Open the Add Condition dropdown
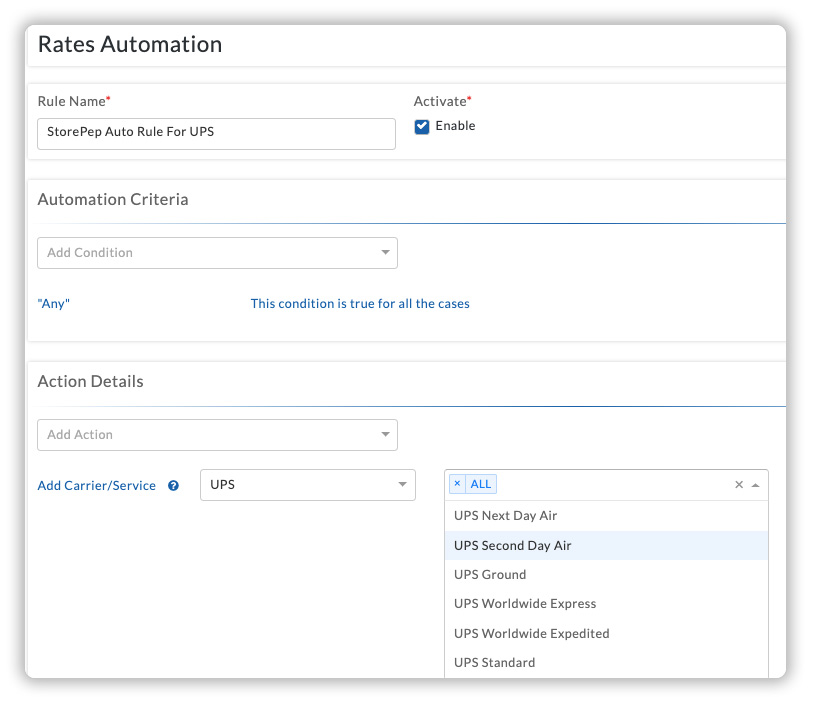Image resolution: width=813 pixels, height=703 pixels. (x=217, y=253)
